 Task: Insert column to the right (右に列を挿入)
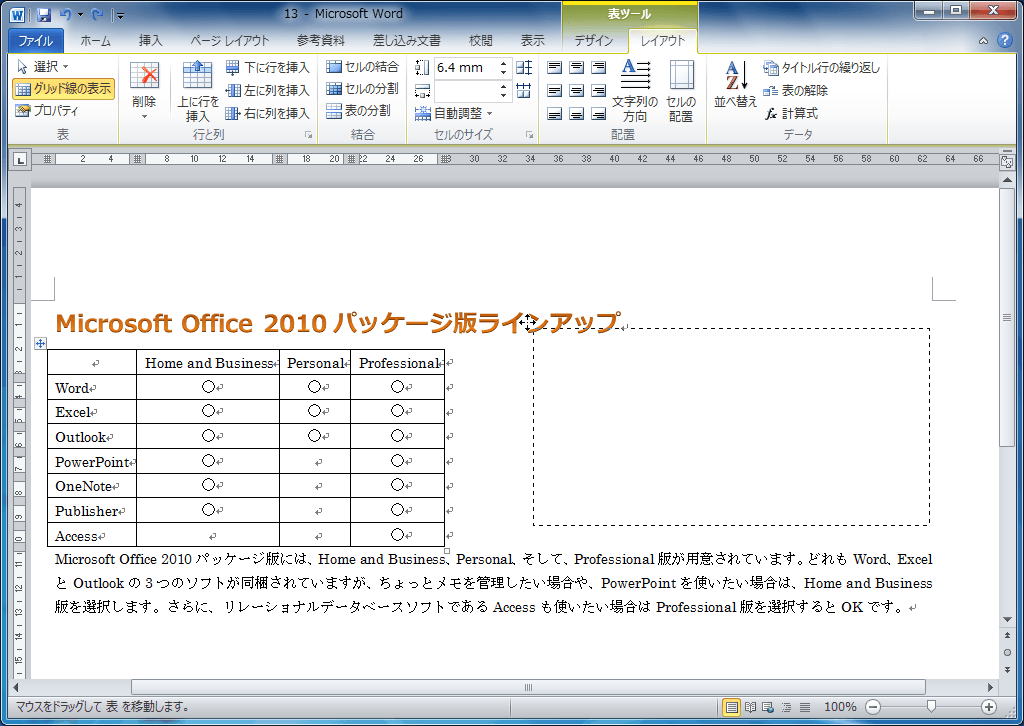[267, 113]
